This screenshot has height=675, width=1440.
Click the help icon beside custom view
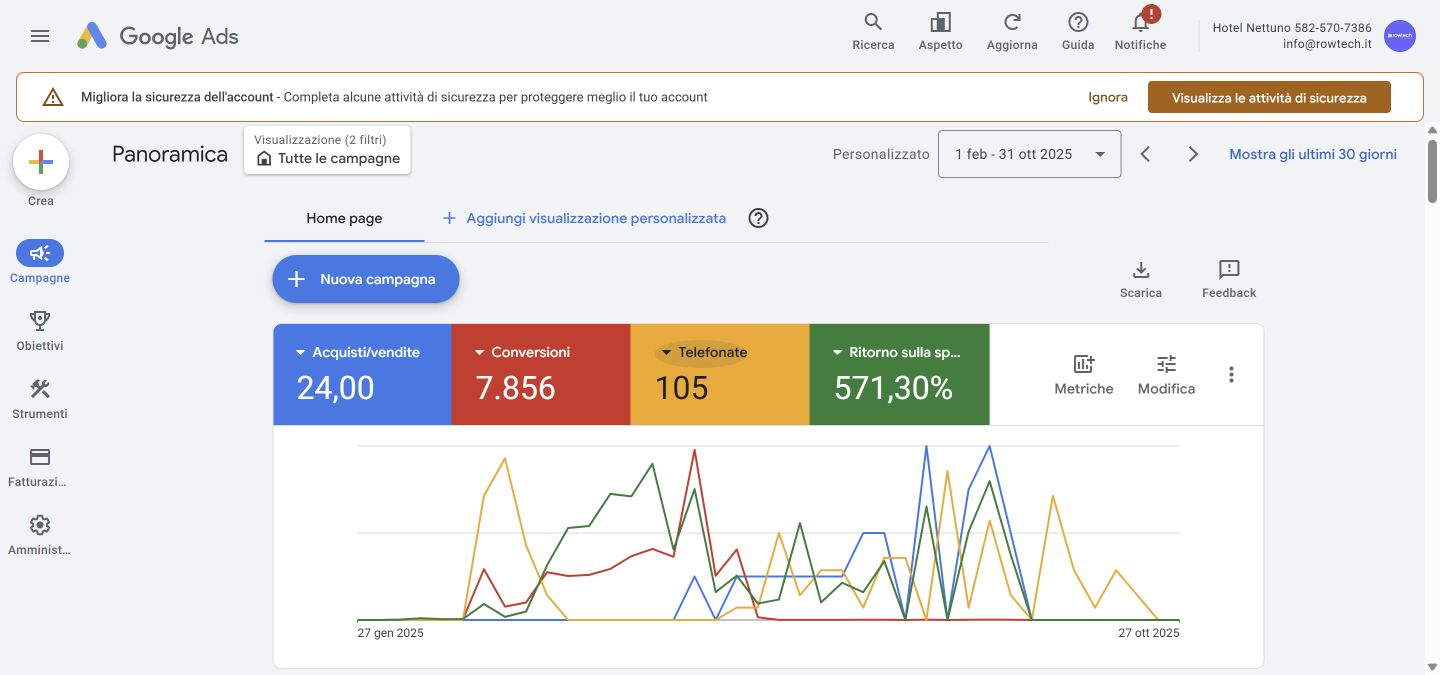[758, 218]
